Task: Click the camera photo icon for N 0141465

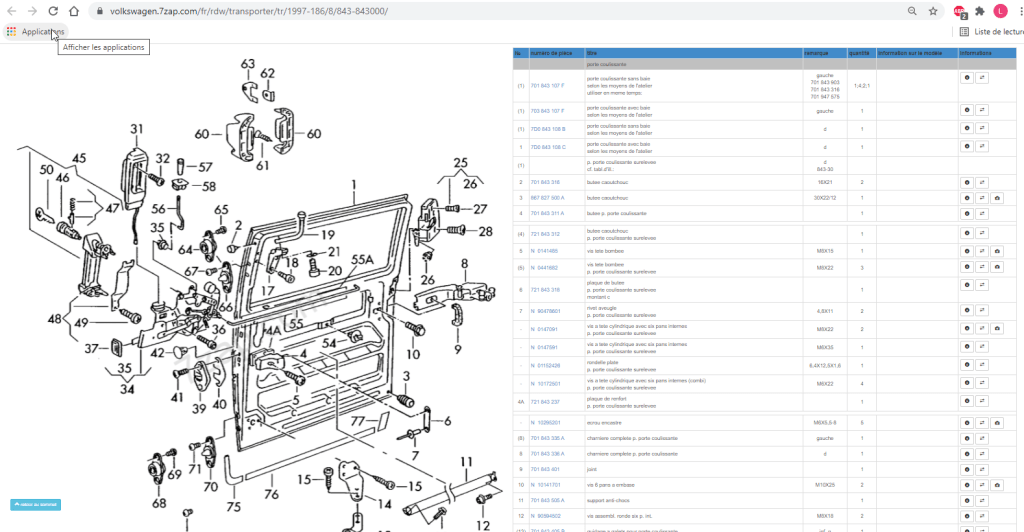Action: point(998,250)
